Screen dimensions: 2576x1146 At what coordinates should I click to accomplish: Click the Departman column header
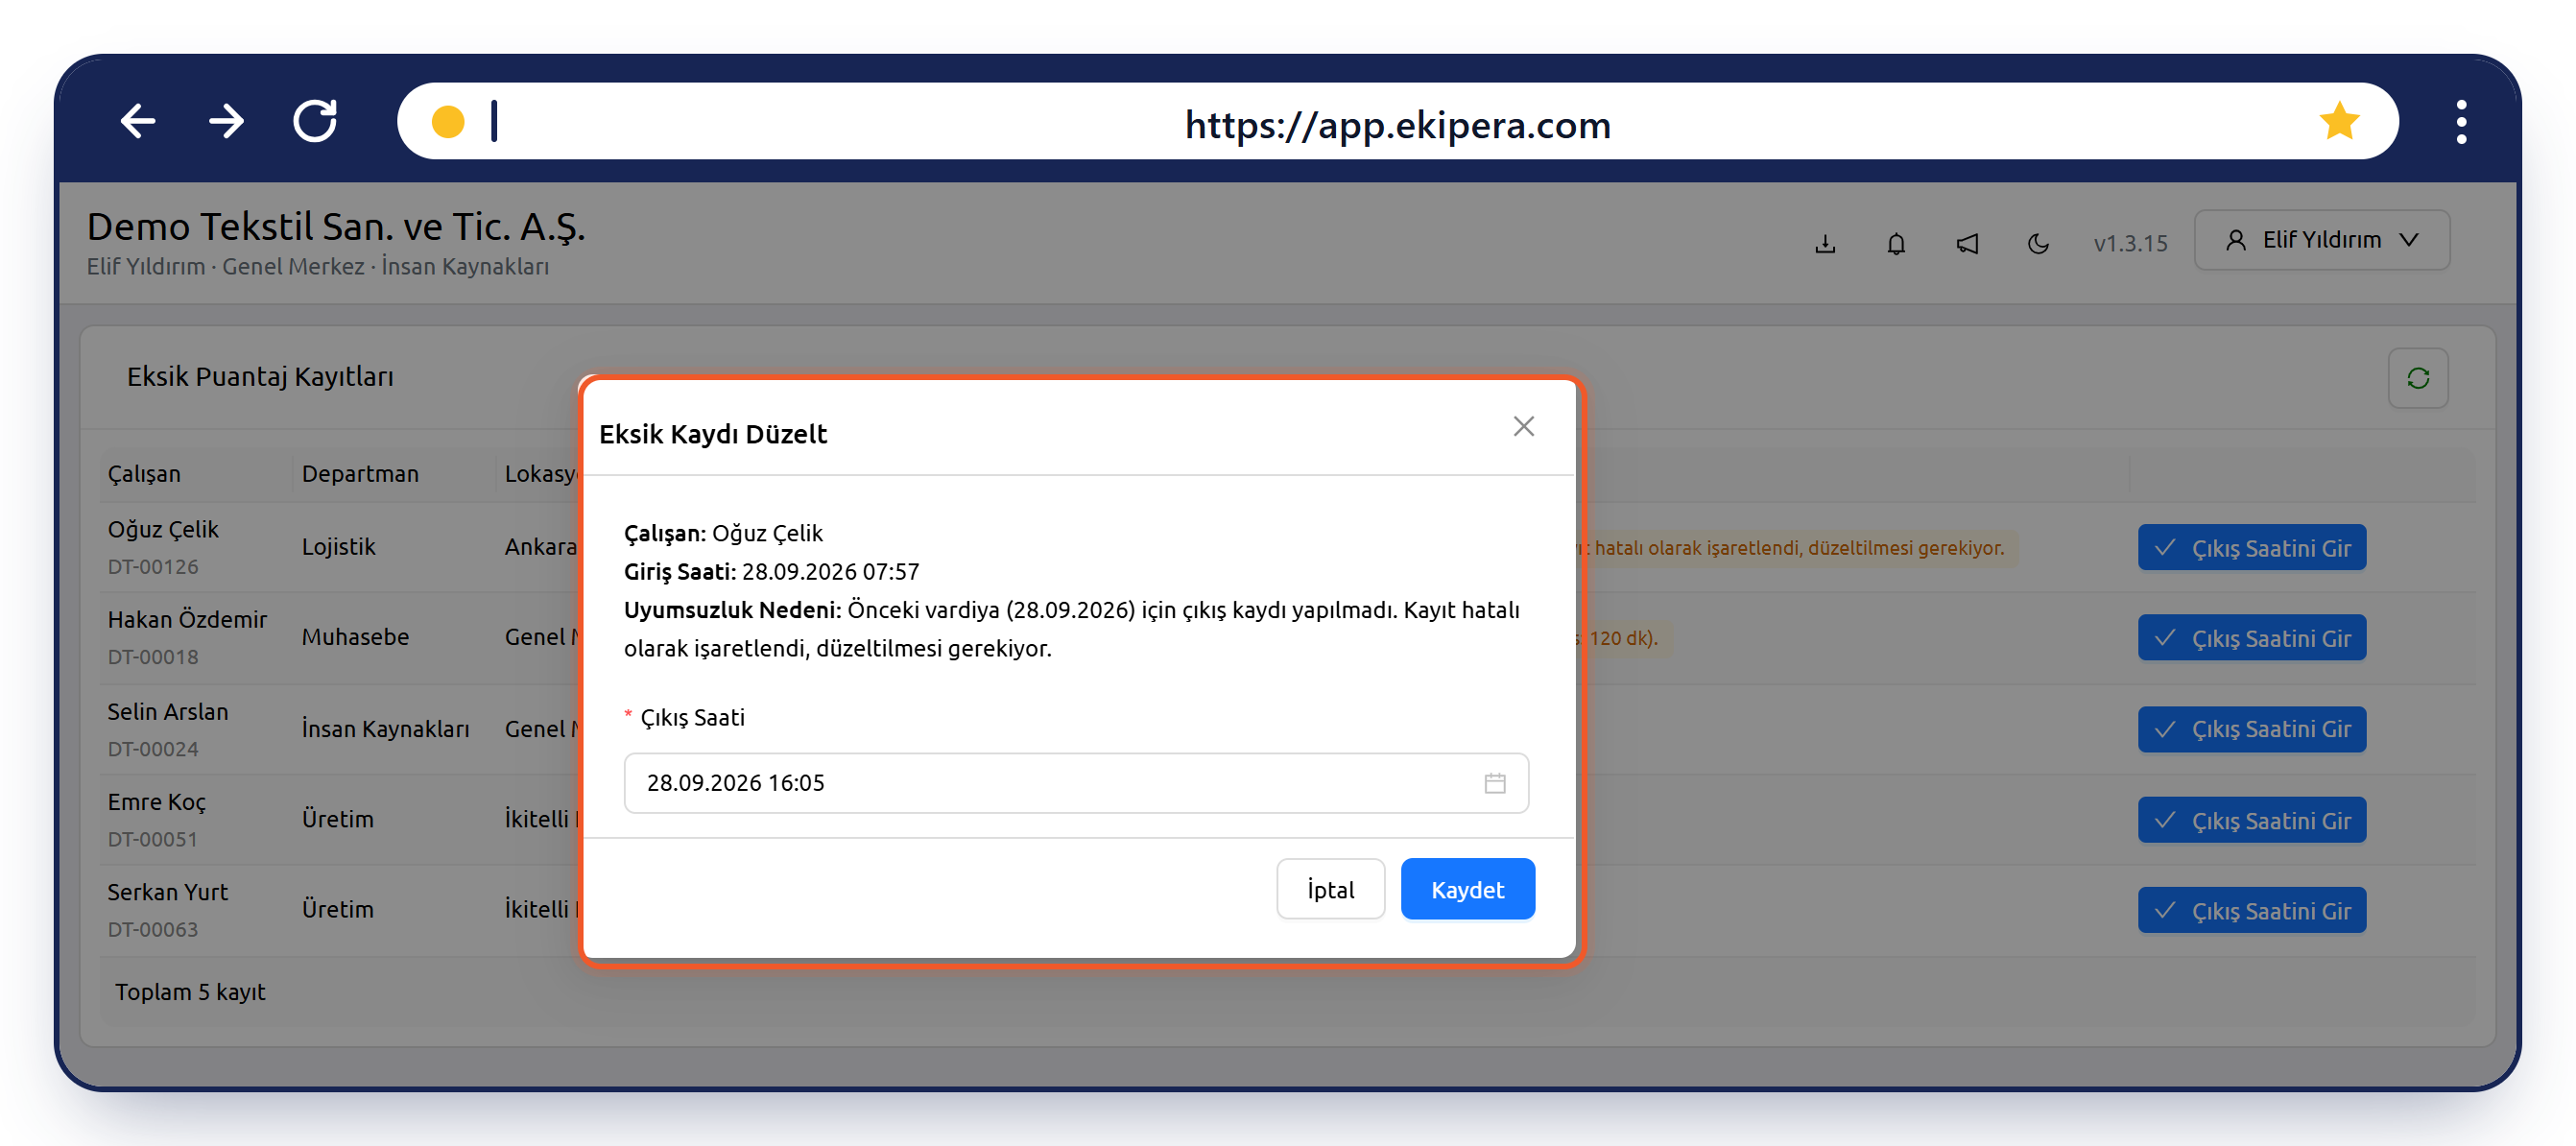point(360,474)
